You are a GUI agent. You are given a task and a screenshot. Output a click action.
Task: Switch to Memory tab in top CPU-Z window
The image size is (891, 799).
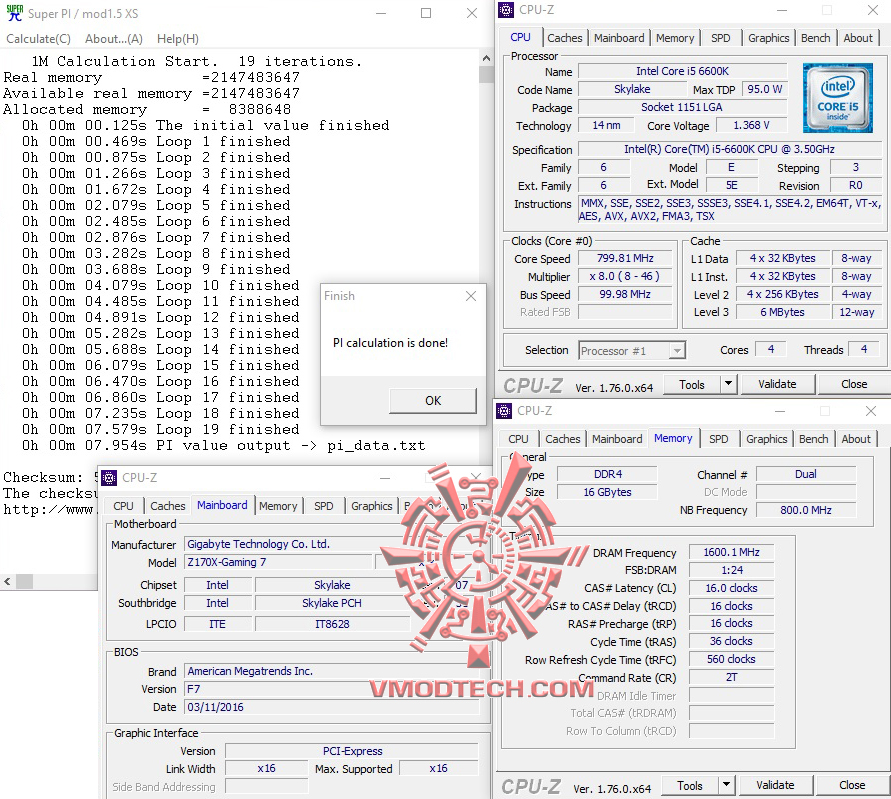pos(675,38)
